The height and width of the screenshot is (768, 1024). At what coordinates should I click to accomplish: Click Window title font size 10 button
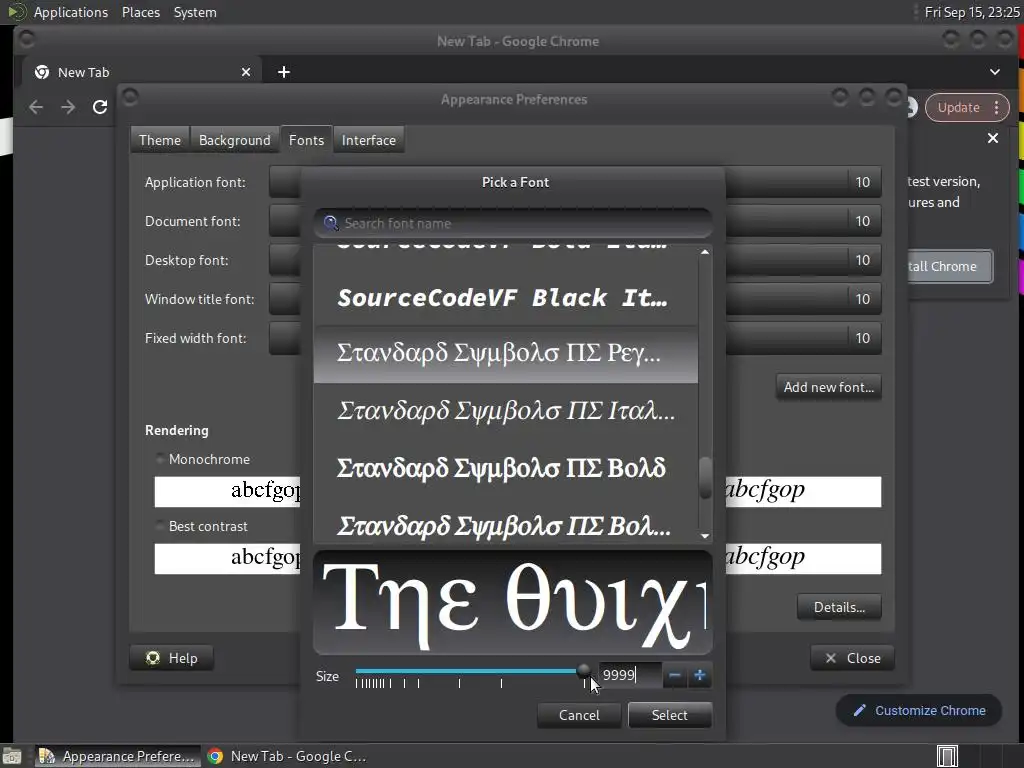tap(863, 299)
